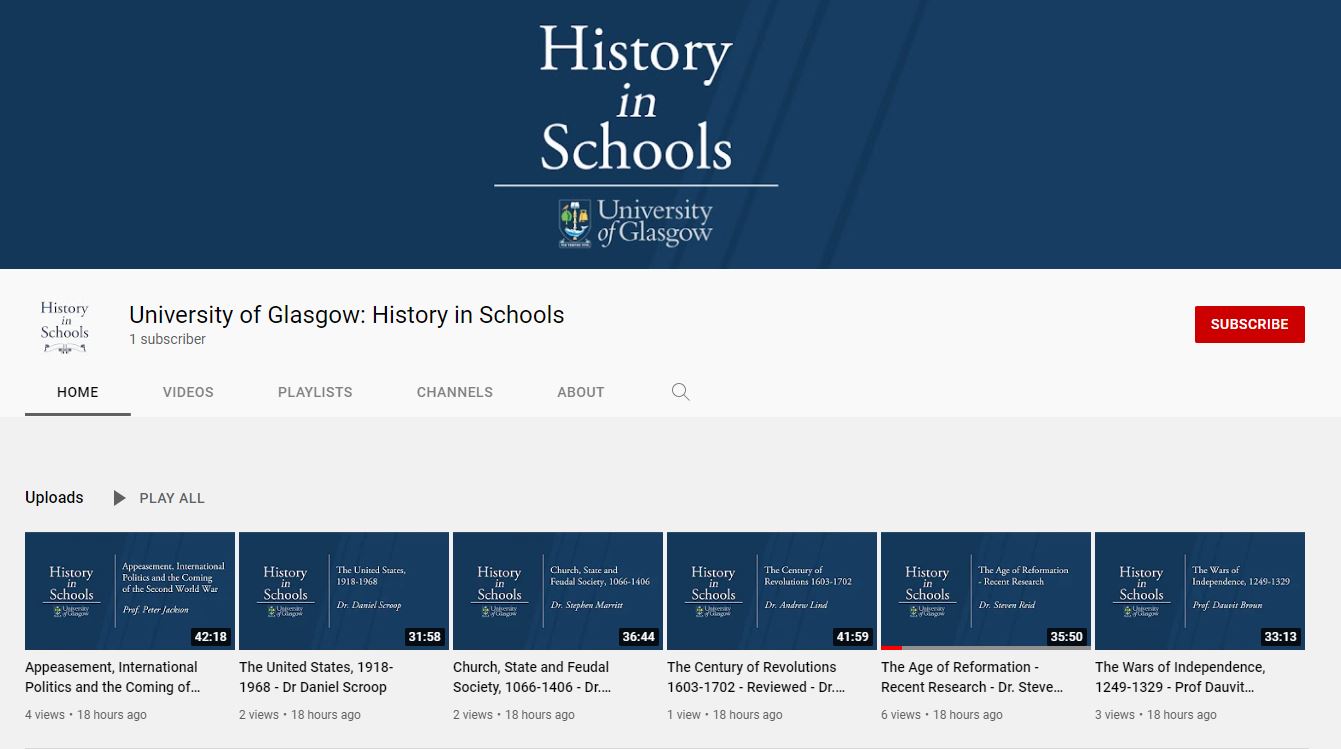This screenshot has height=749, width=1341.
Task: Open Wars of Independence video thumbnail
Action: click(1200, 591)
